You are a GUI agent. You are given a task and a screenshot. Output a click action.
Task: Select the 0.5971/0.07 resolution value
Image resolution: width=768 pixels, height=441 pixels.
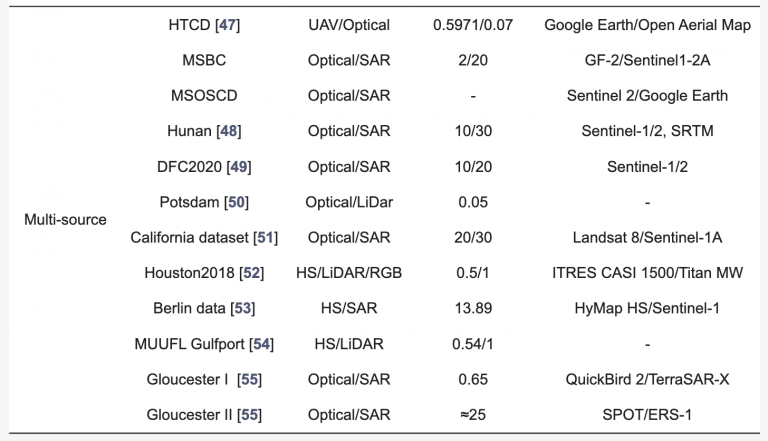(473, 25)
